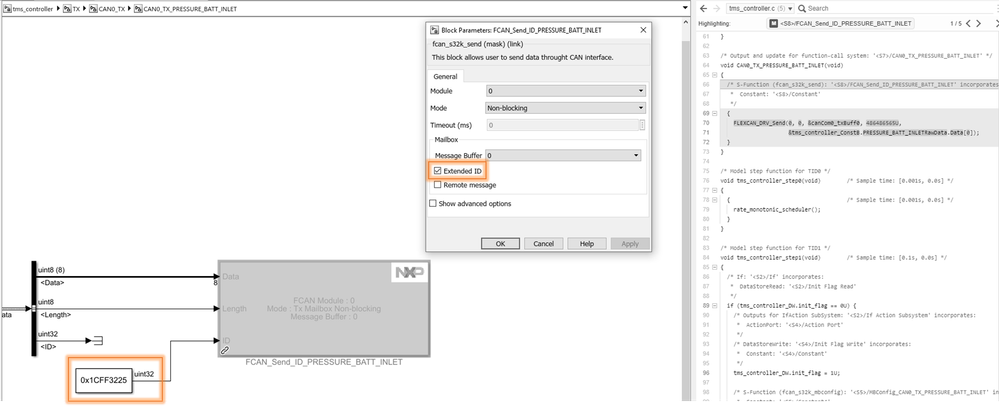Click OK in Block Parameters dialog

pos(500,244)
